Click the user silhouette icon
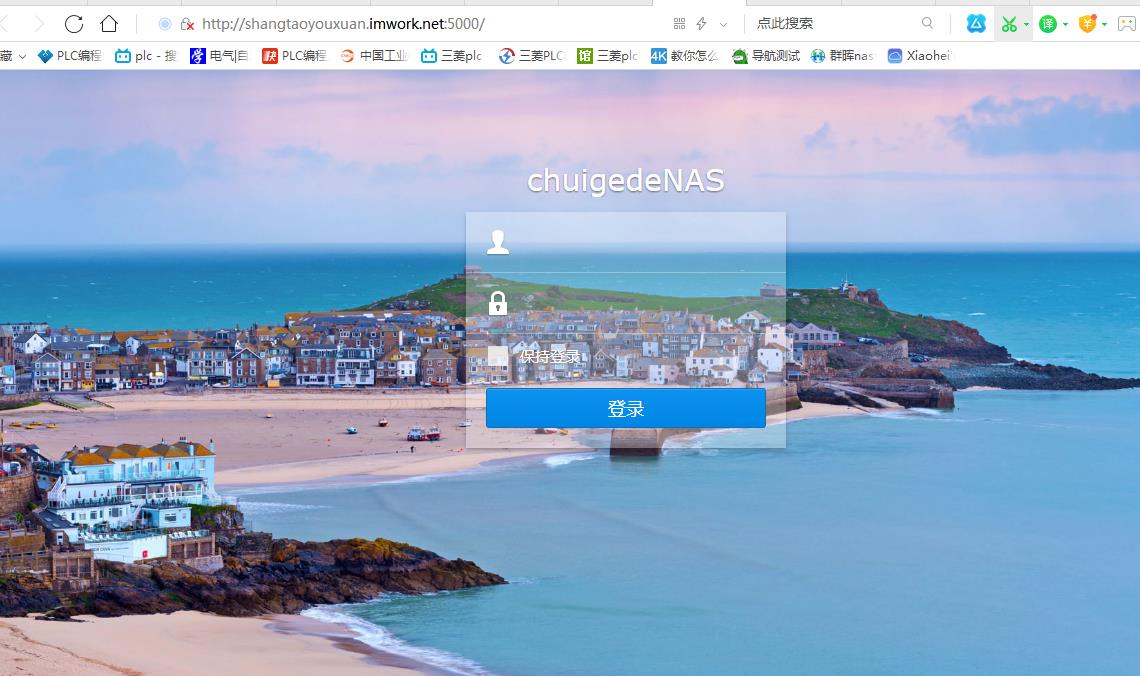1140x676 pixels. tap(498, 242)
